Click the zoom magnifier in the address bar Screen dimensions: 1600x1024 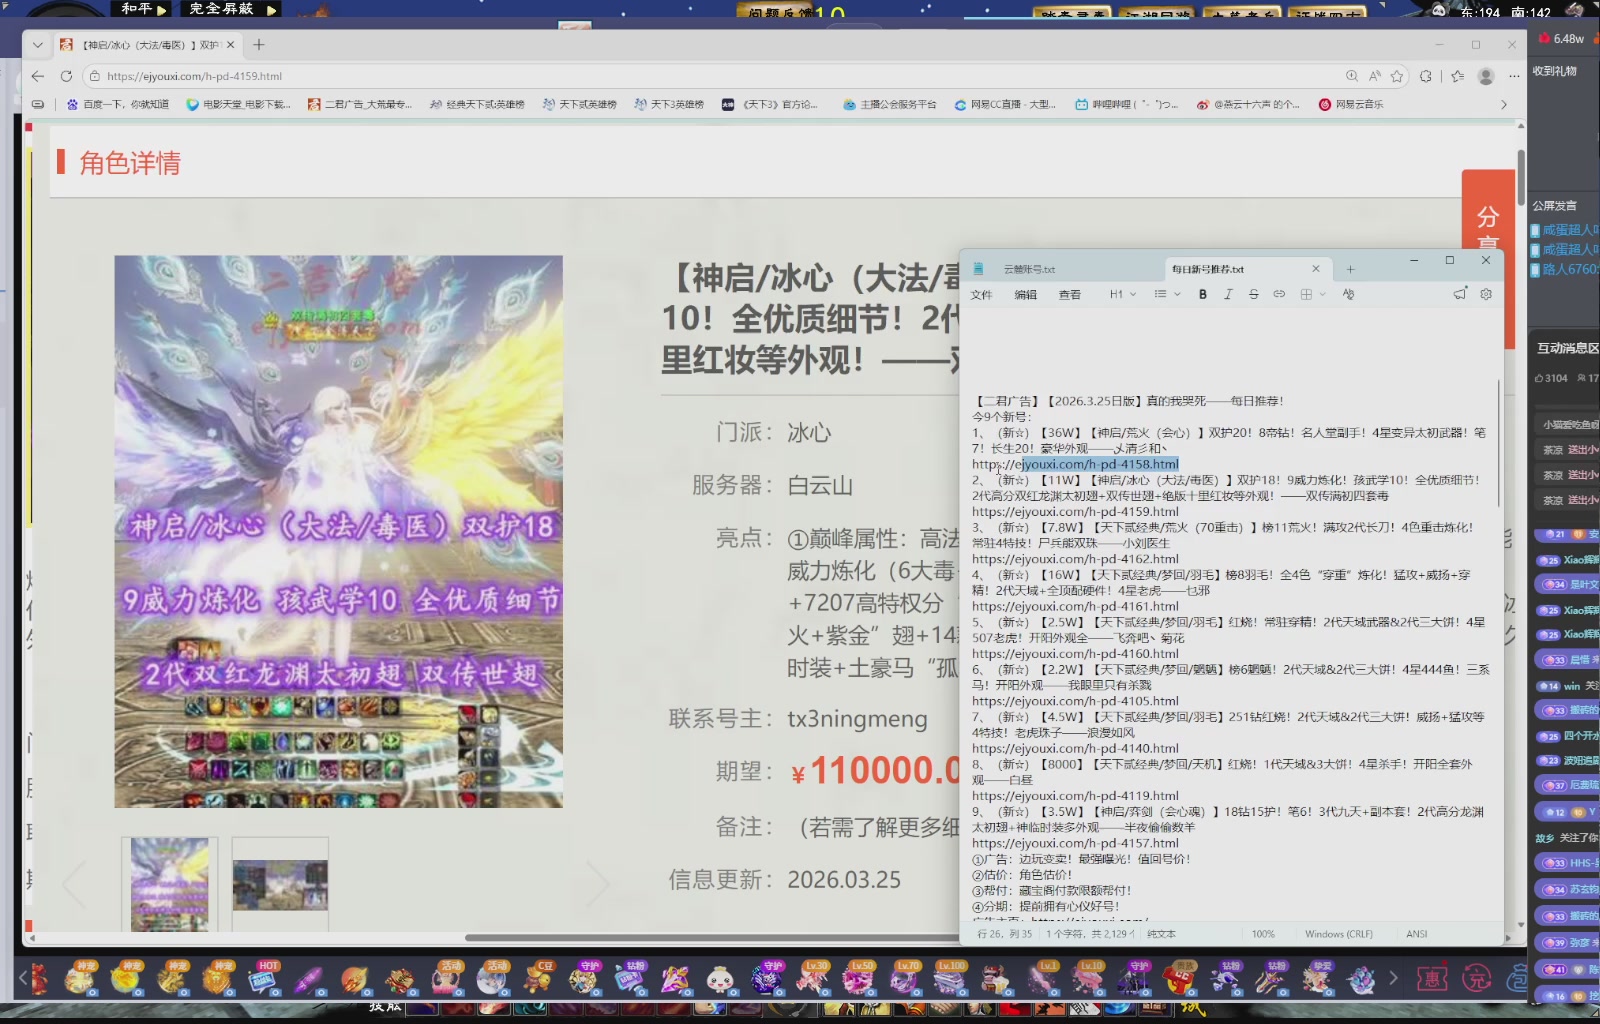1352,75
